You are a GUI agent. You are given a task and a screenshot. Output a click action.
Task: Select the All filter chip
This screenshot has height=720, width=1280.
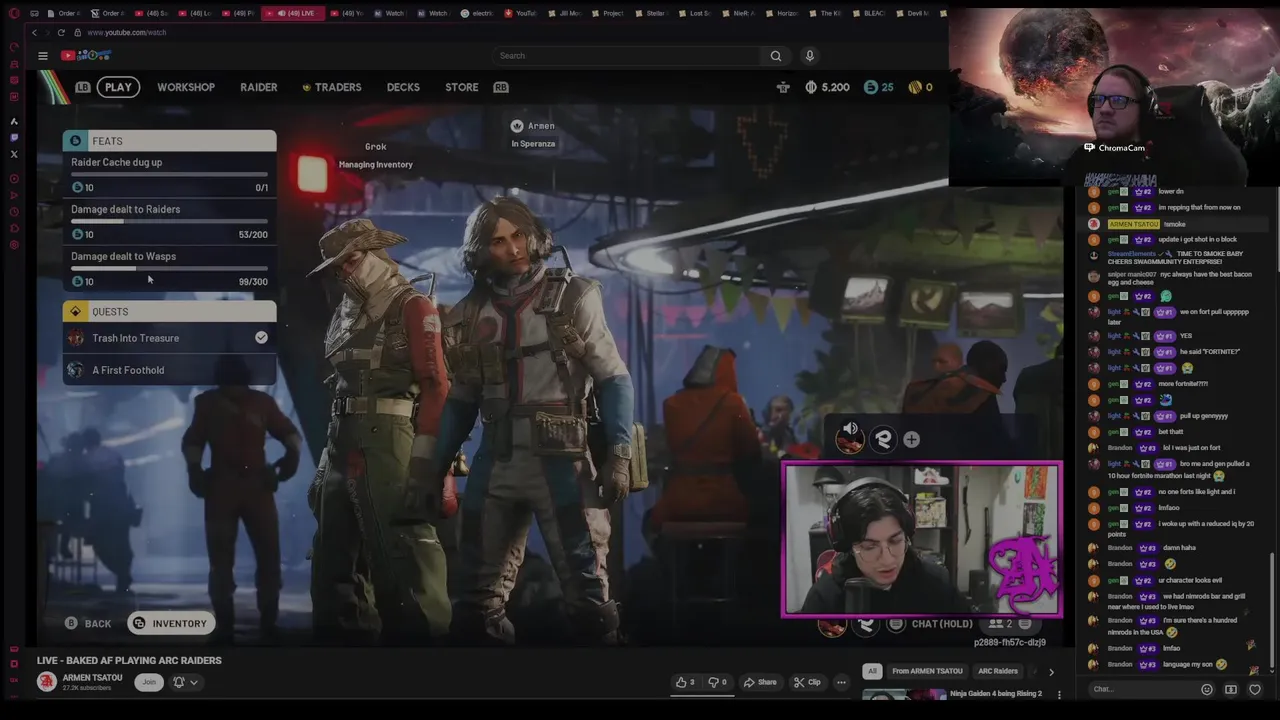pos(872,671)
